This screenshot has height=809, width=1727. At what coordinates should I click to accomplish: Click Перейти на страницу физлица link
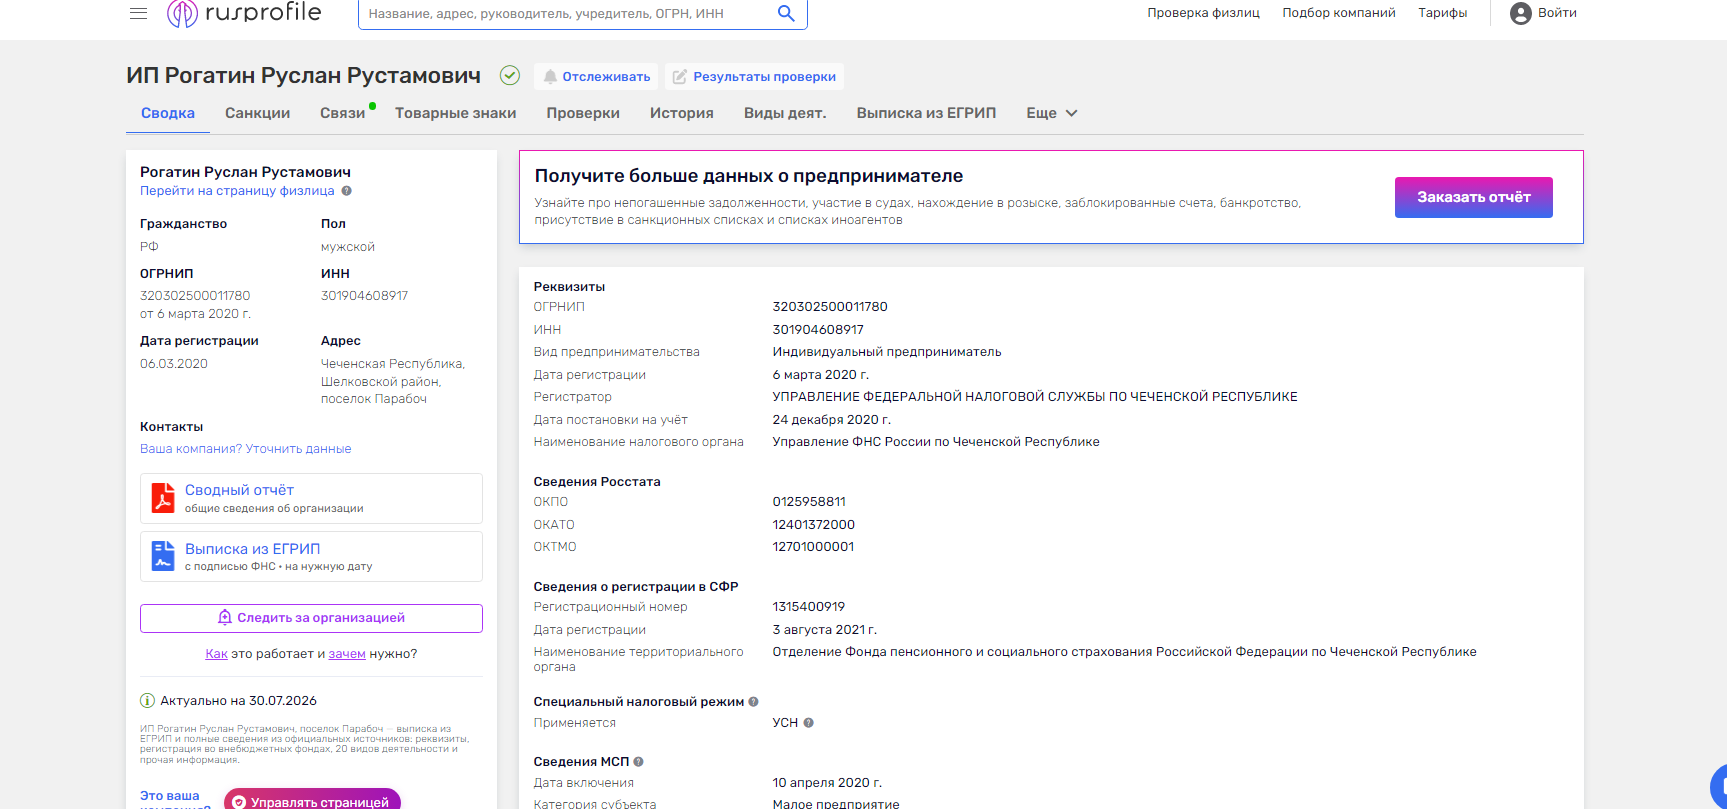click(237, 191)
